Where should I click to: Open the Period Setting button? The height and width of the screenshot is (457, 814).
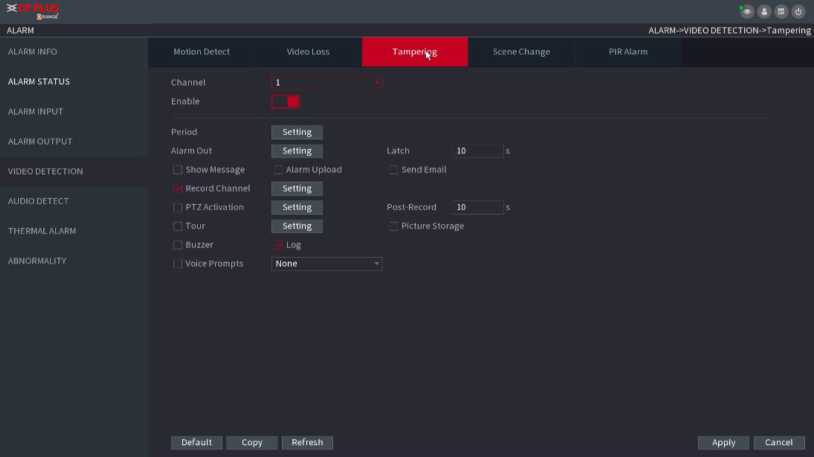pyautogui.click(x=296, y=132)
